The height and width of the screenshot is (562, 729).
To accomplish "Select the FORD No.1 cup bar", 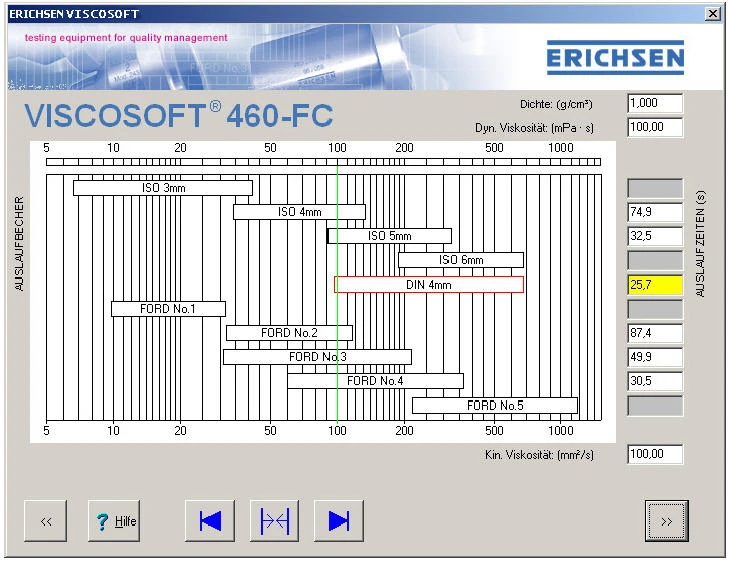I will pyautogui.click(x=168, y=309).
